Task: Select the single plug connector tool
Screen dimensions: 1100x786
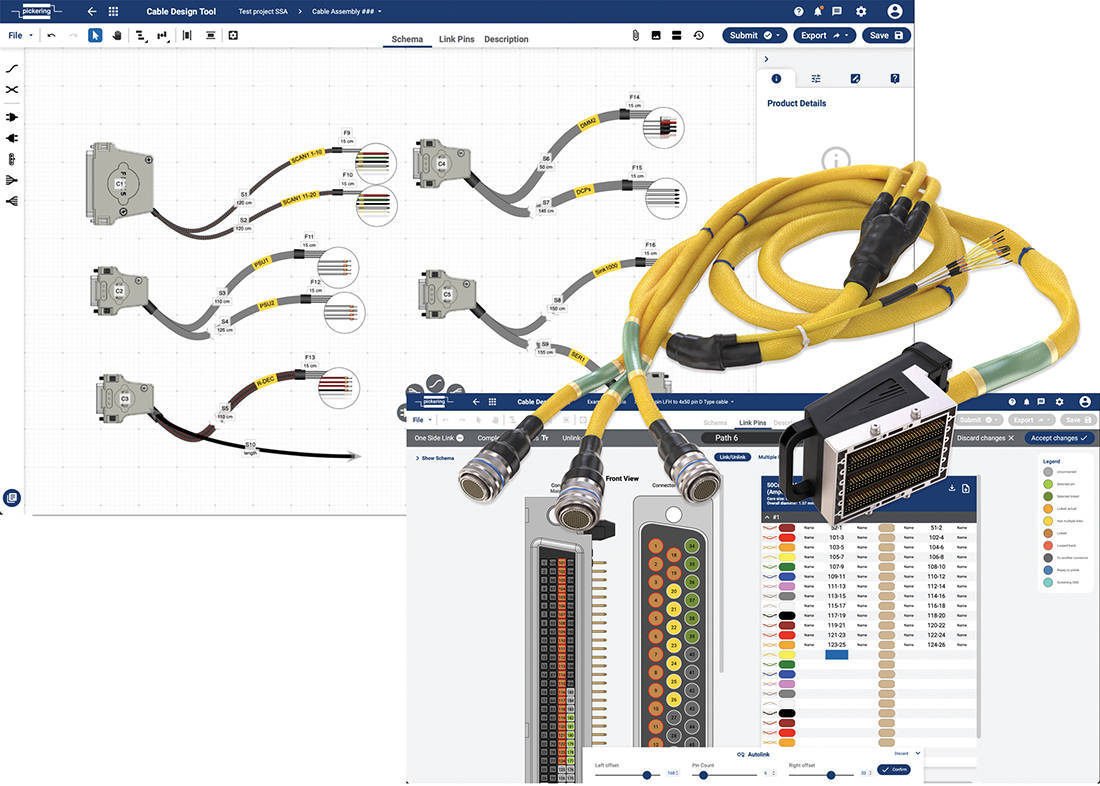Action: pos(11,117)
